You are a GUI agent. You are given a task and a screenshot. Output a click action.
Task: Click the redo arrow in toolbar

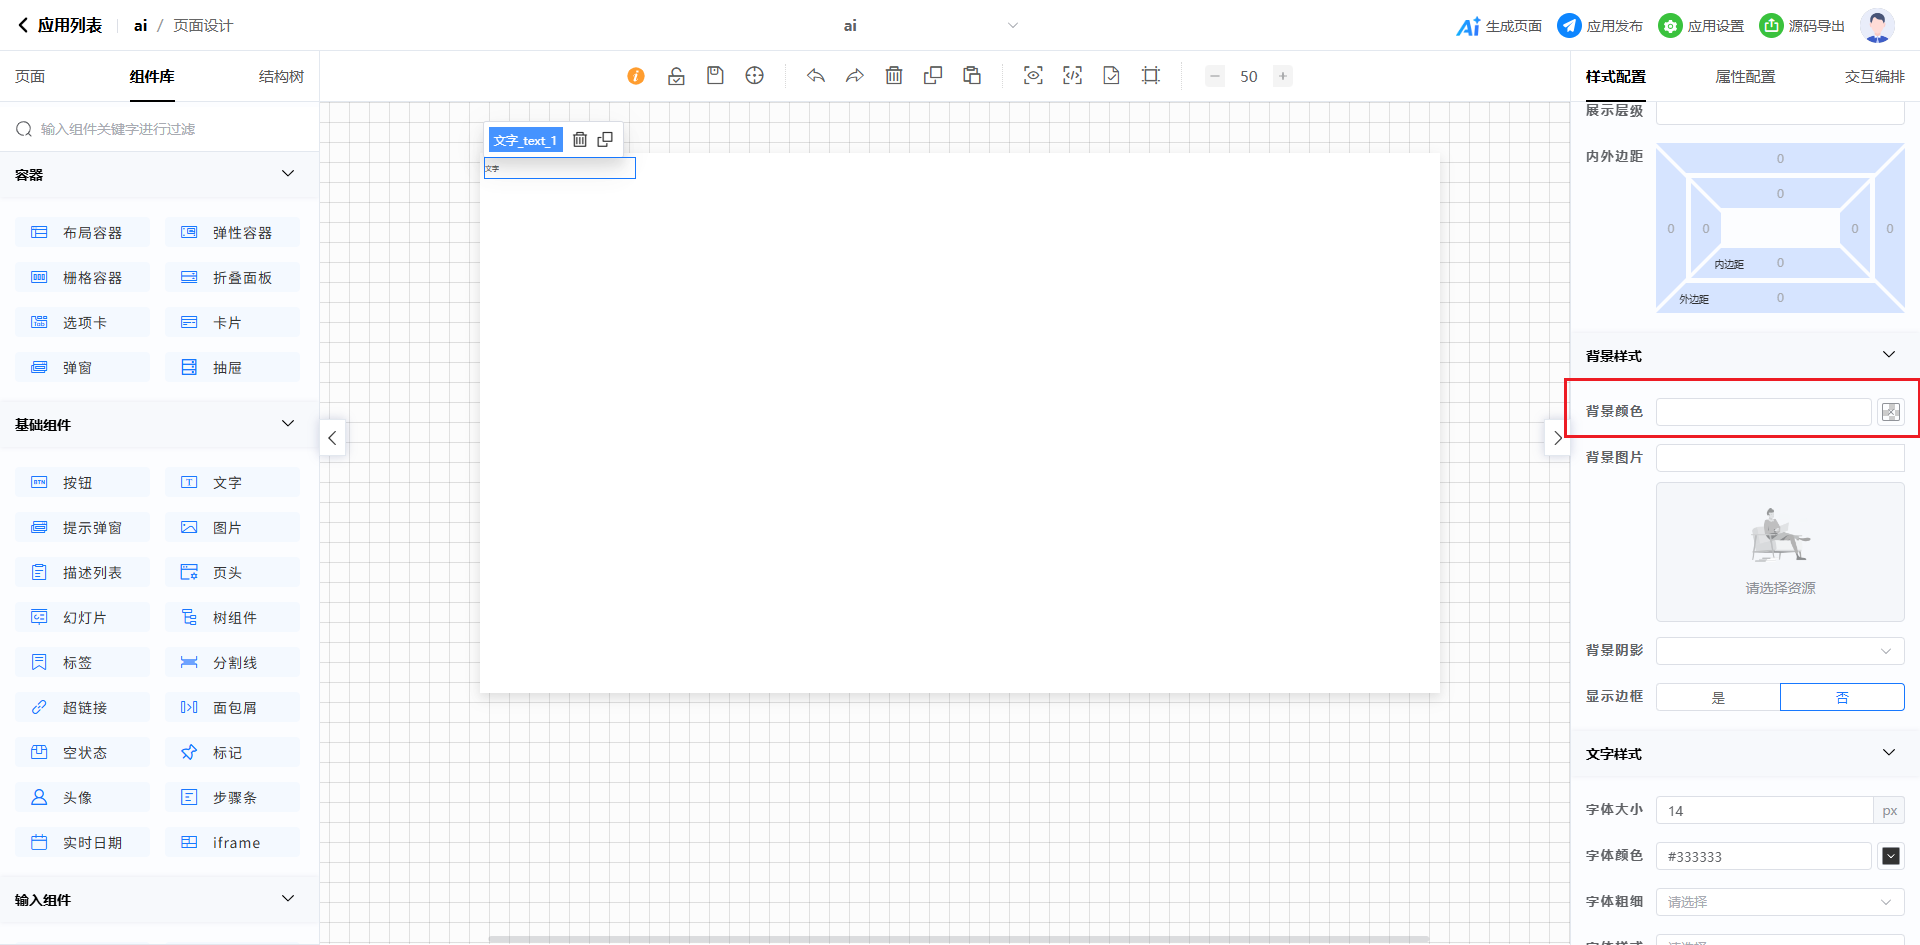pos(854,76)
